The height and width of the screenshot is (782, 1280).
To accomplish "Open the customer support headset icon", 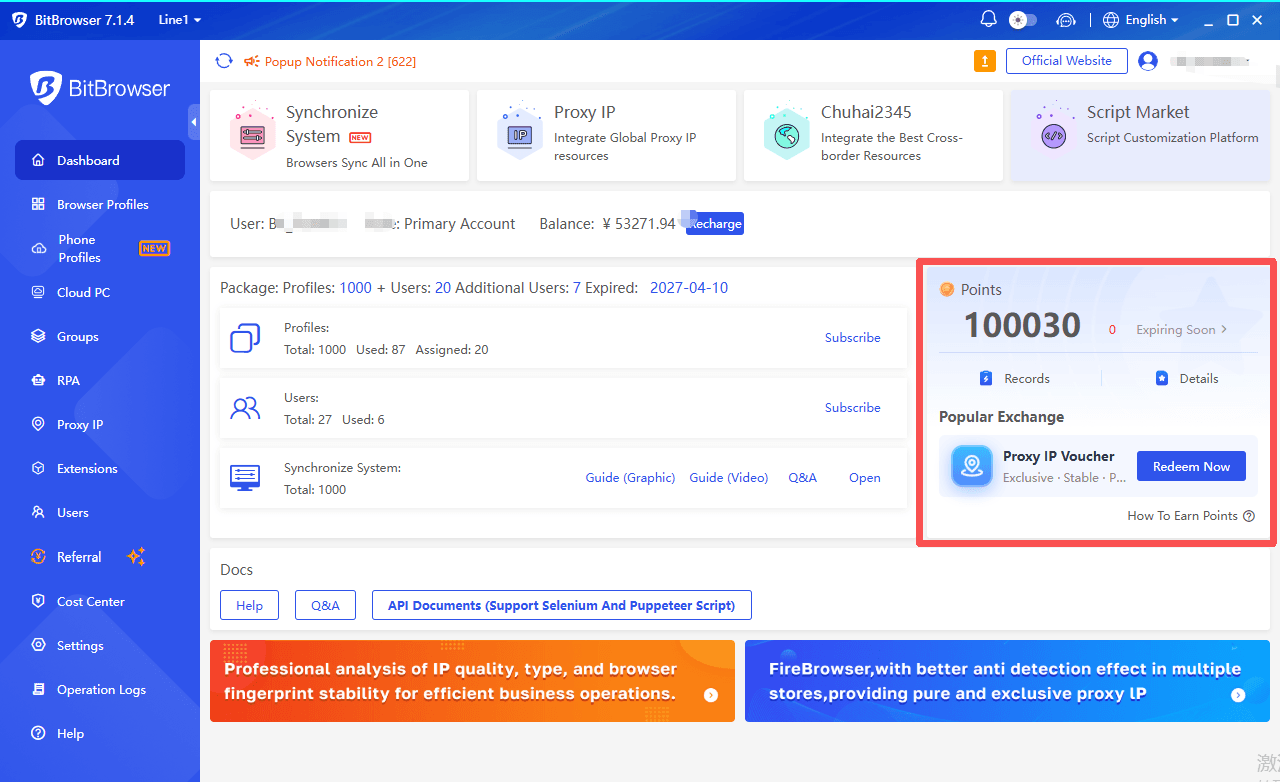I will click(x=1066, y=20).
